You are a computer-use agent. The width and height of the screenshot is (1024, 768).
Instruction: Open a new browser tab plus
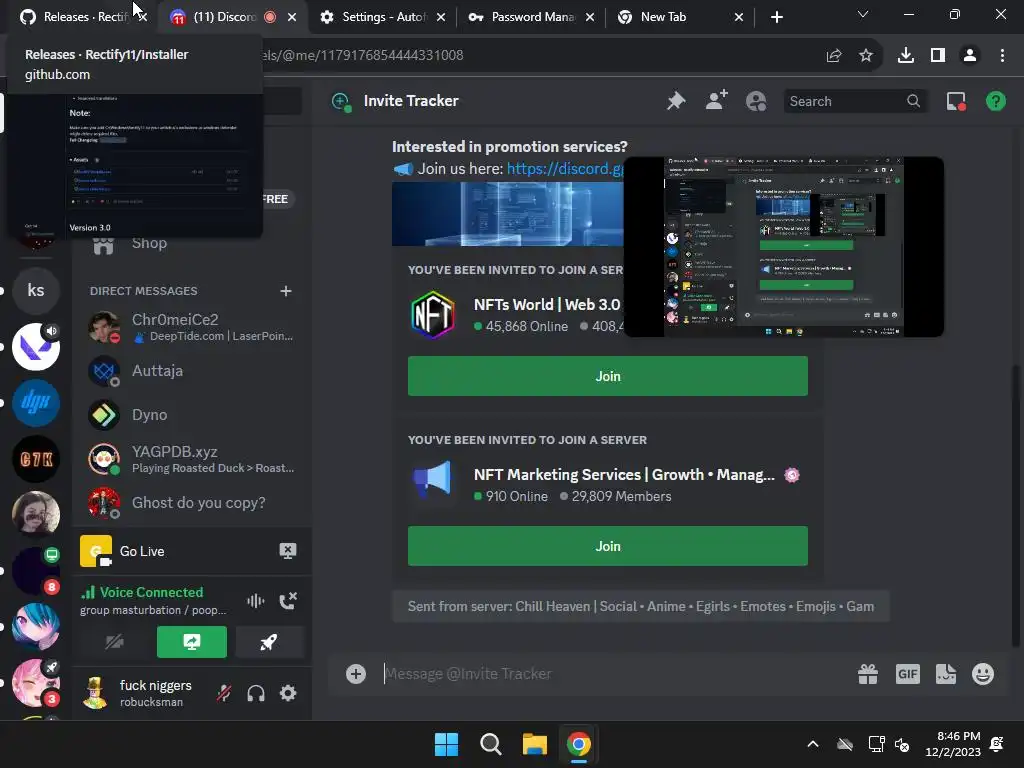tap(776, 17)
